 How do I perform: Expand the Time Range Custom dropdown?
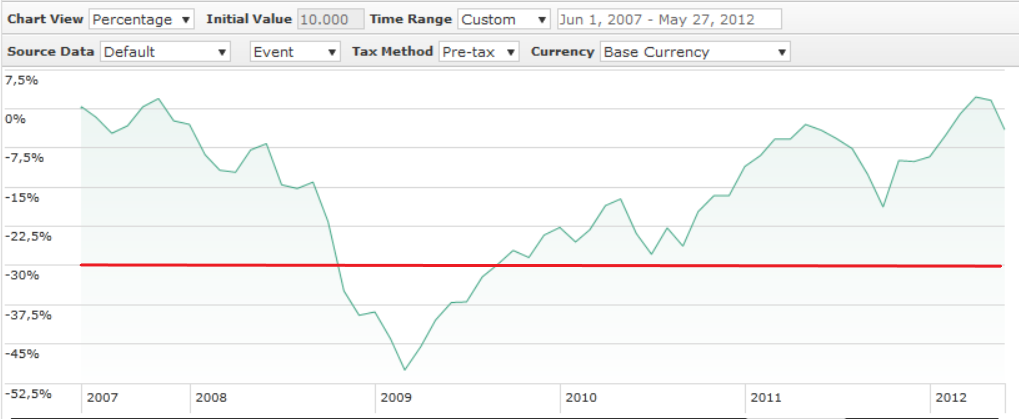[x=503, y=20]
